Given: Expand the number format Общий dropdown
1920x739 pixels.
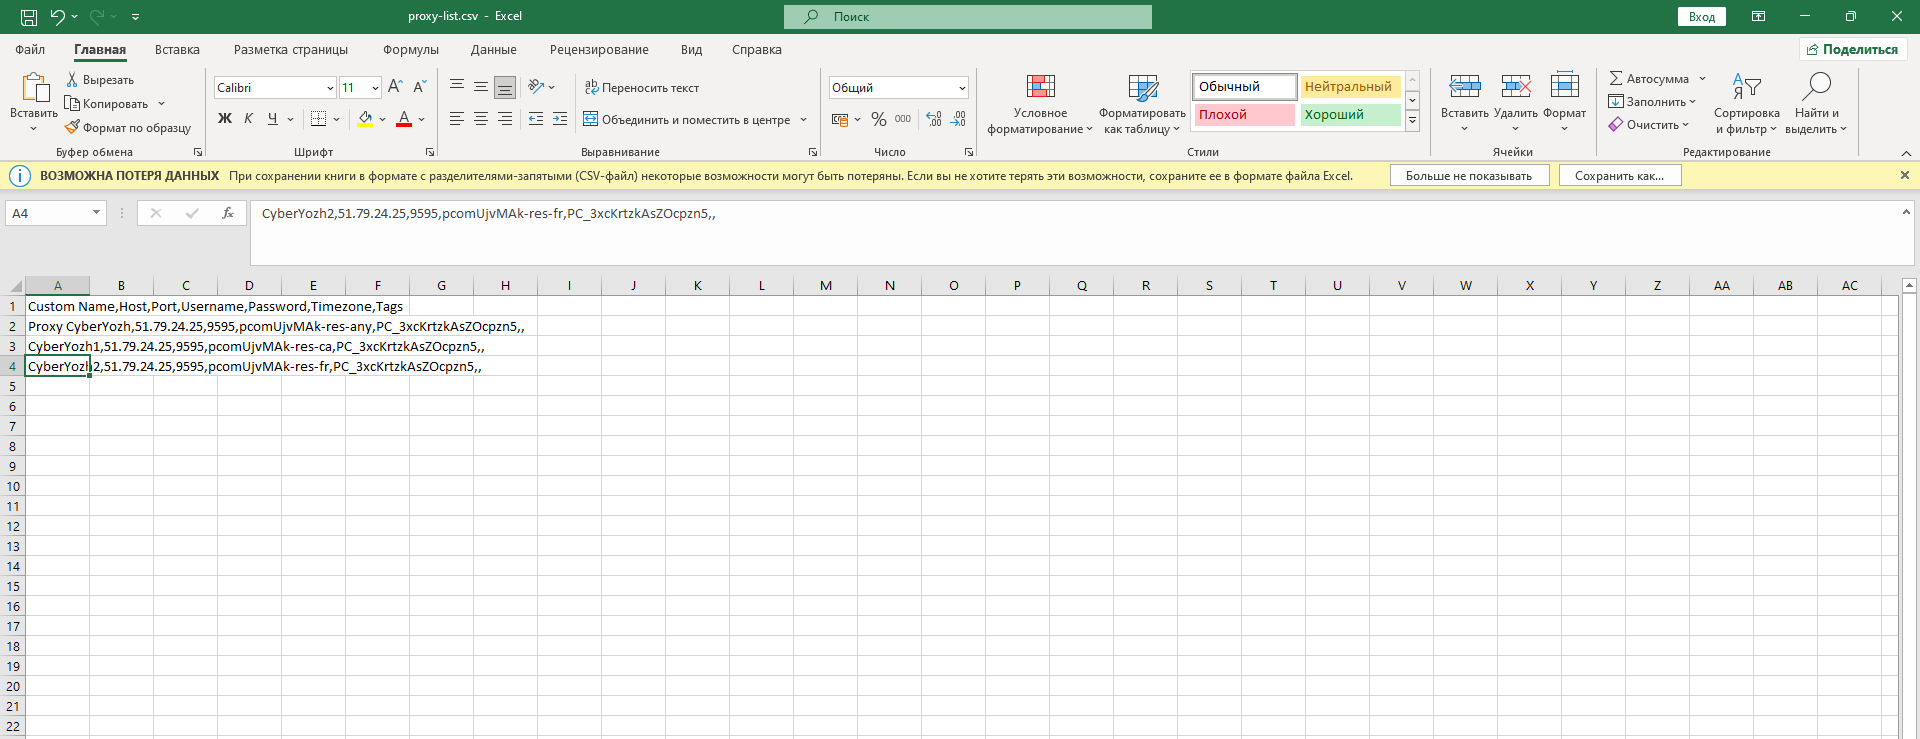Looking at the screenshot, I should pyautogui.click(x=962, y=88).
